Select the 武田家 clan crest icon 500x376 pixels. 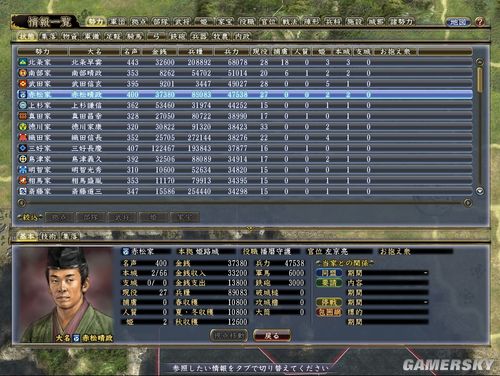pyautogui.click(x=22, y=84)
